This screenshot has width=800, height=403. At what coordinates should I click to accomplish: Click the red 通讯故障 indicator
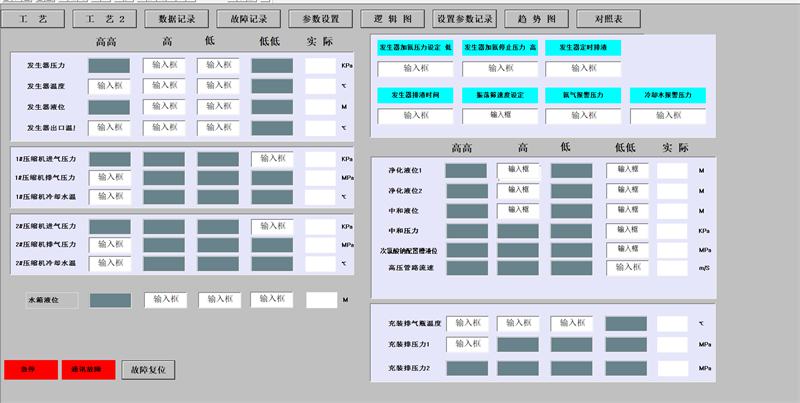pos(88,368)
